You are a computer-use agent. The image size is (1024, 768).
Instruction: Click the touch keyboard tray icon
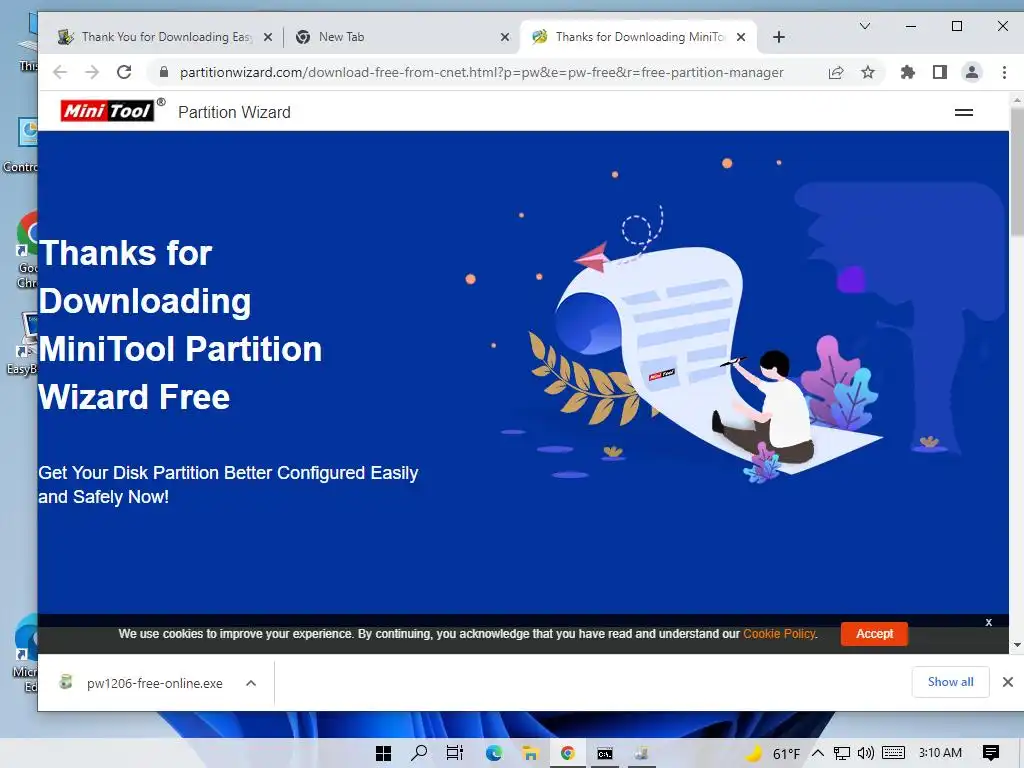[x=893, y=753]
